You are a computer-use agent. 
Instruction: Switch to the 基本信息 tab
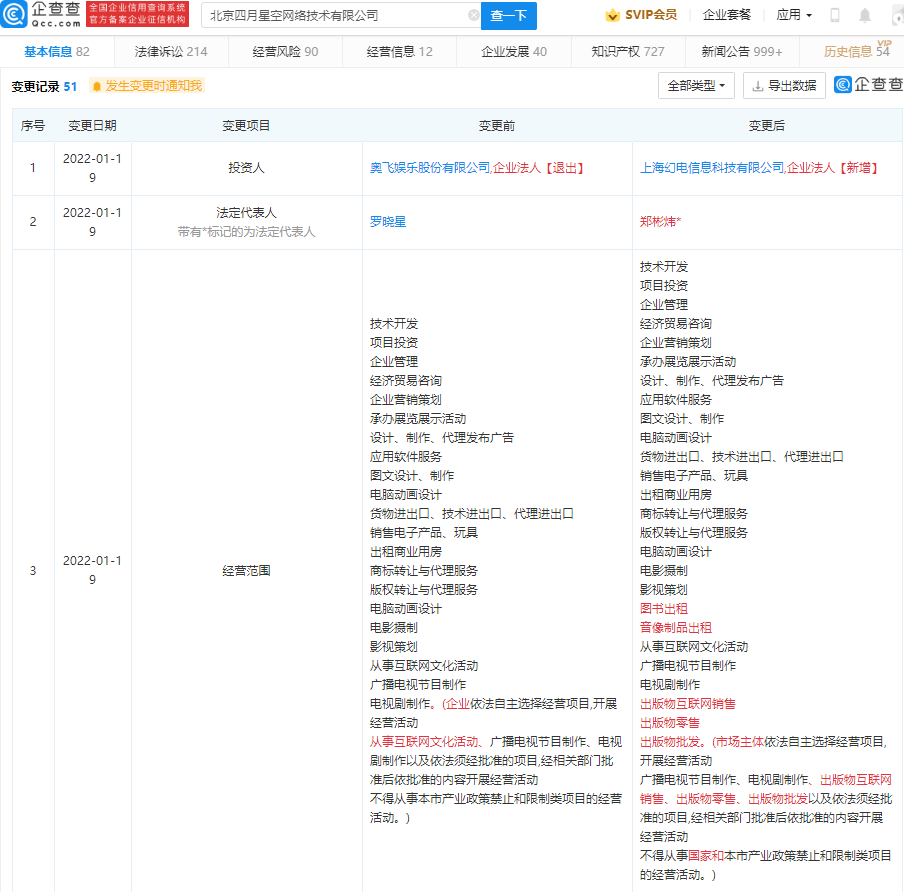(x=46, y=51)
